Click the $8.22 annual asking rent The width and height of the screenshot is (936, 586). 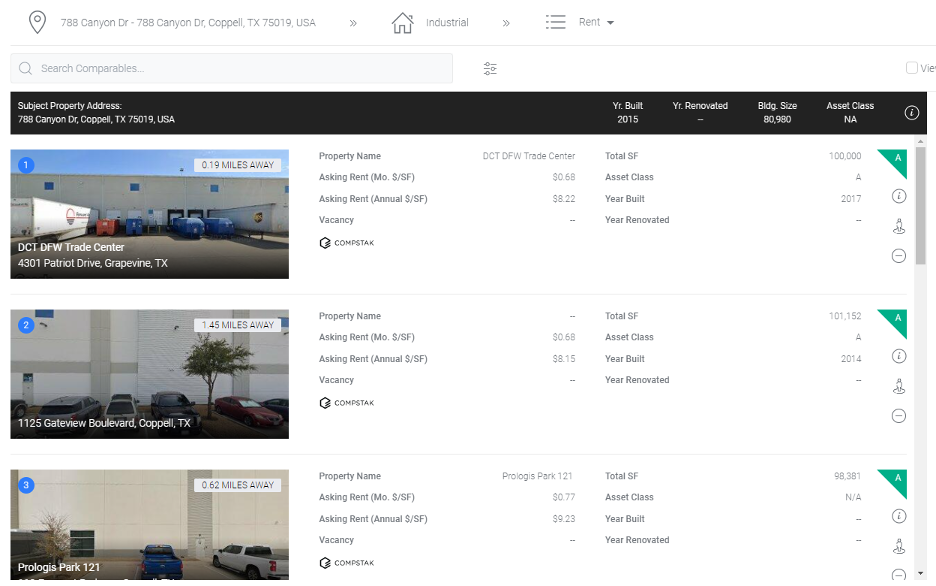[564, 199]
